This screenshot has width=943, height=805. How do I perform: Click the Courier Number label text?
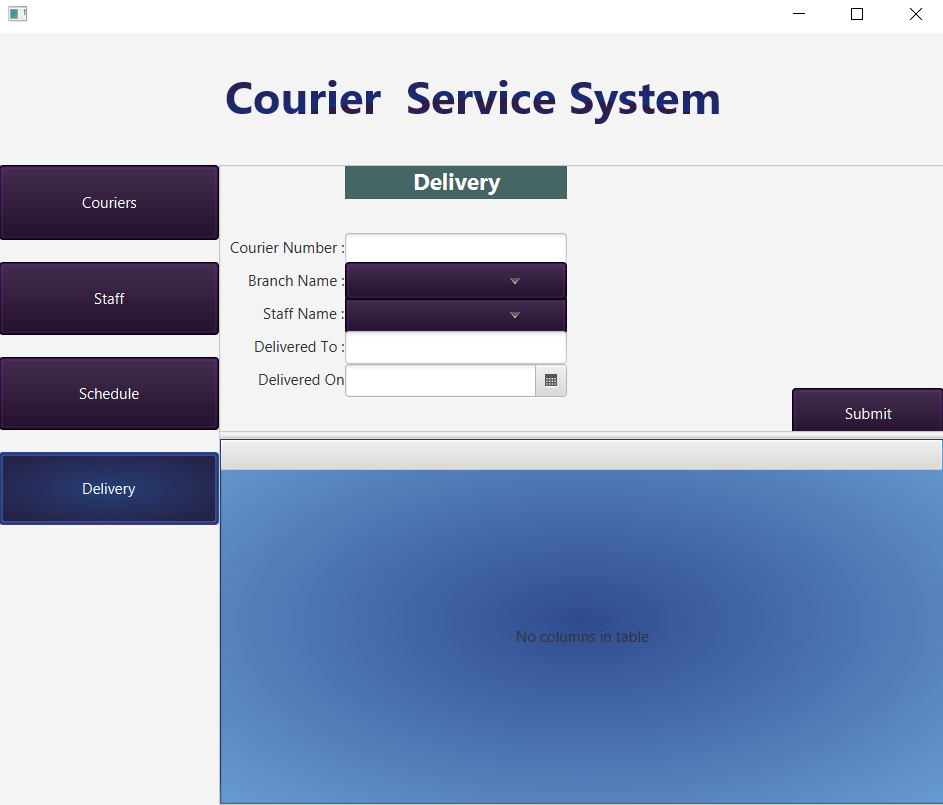(x=286, y=248)
